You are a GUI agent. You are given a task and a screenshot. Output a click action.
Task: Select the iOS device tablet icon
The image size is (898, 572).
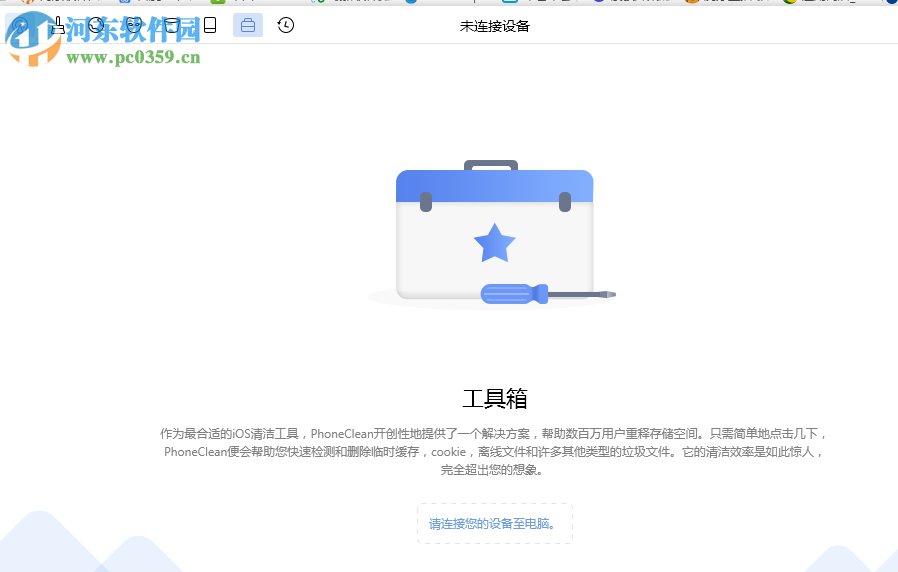coord(210,25)
